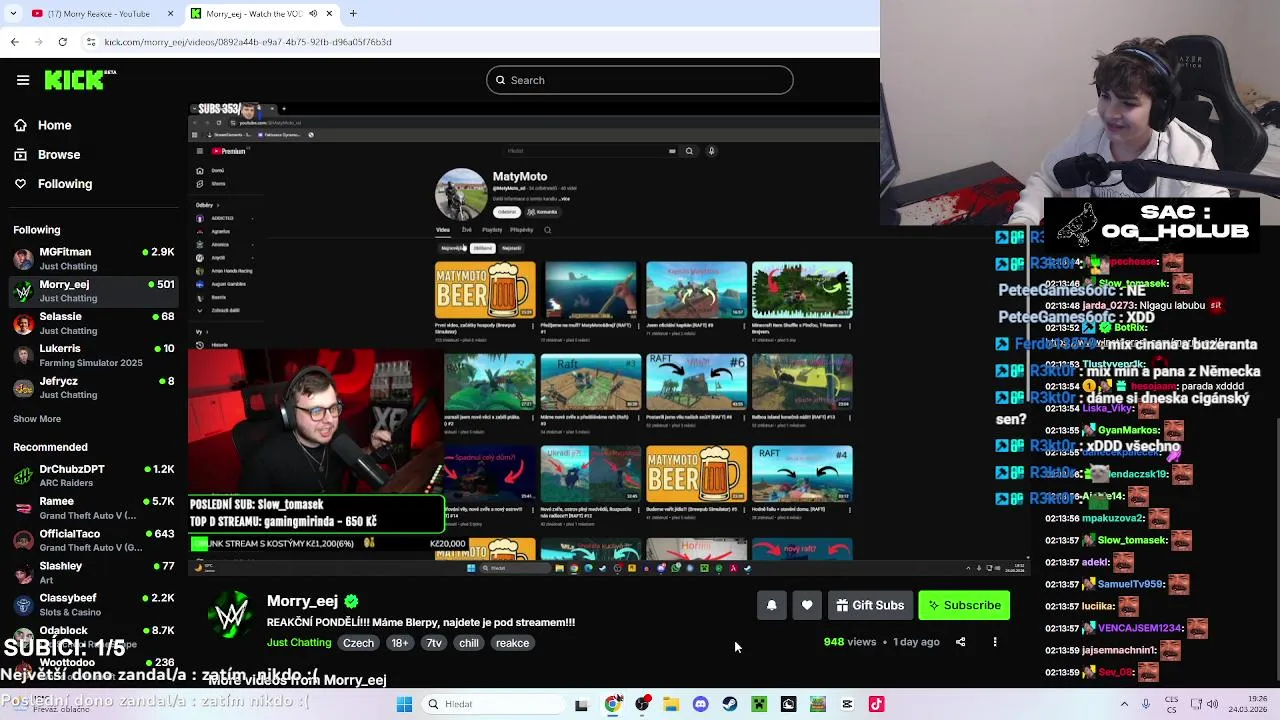Open MMGFitman channel in Following list
This screenshot has width=1280, height=720.
(x=94, y=259)
